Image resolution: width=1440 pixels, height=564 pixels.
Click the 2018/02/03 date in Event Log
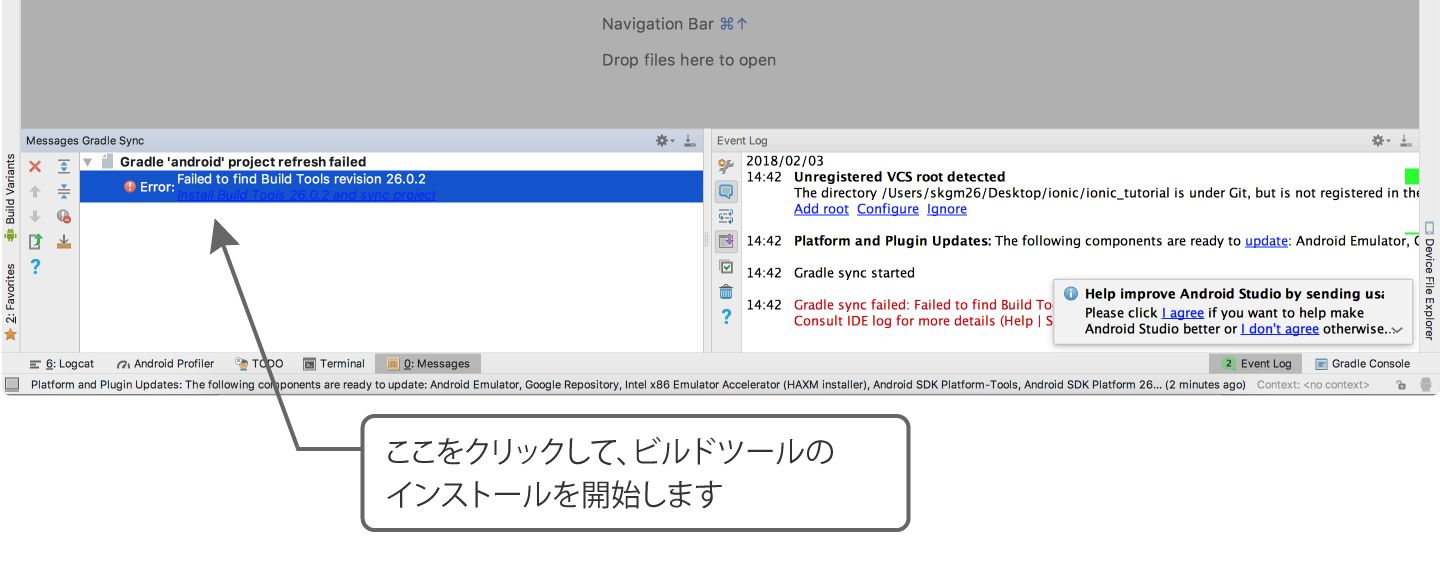point(785,161)
